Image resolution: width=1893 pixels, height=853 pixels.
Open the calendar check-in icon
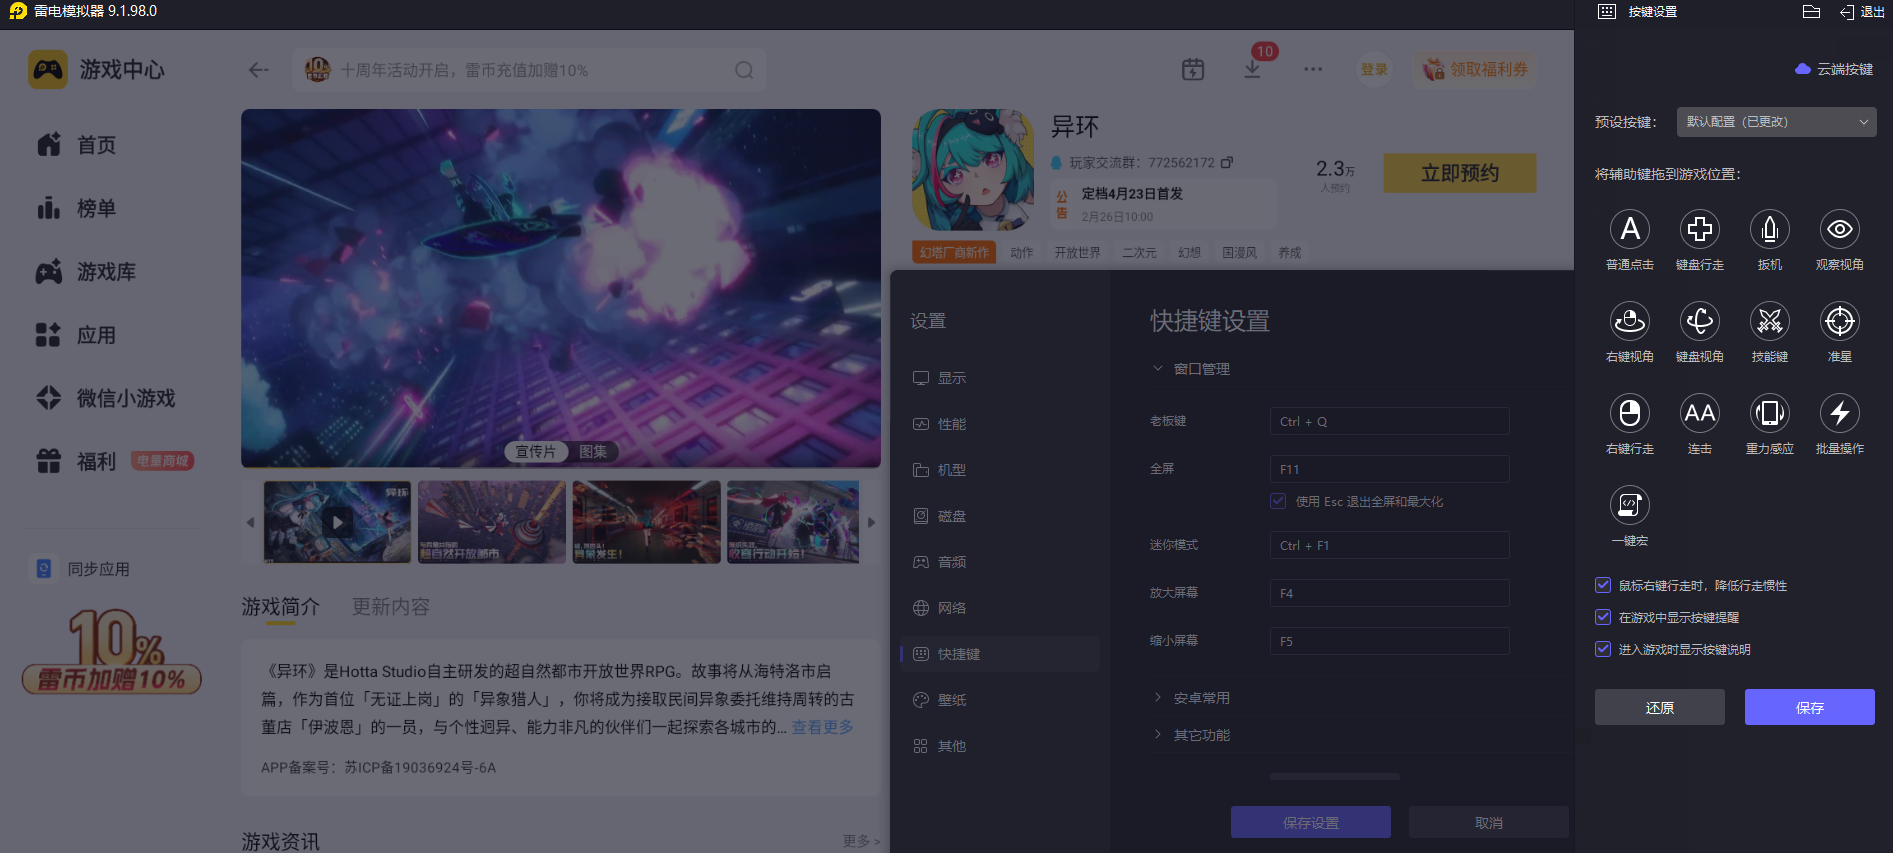(x=1193, y=69)
